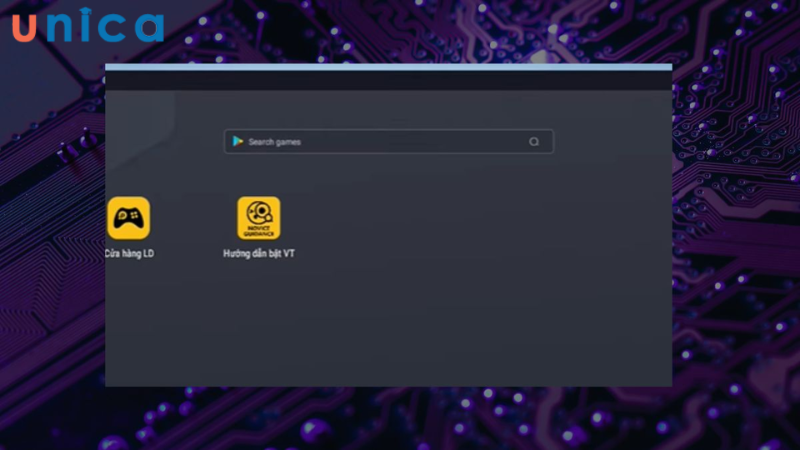Click the Google Play triangle icon

238,142
